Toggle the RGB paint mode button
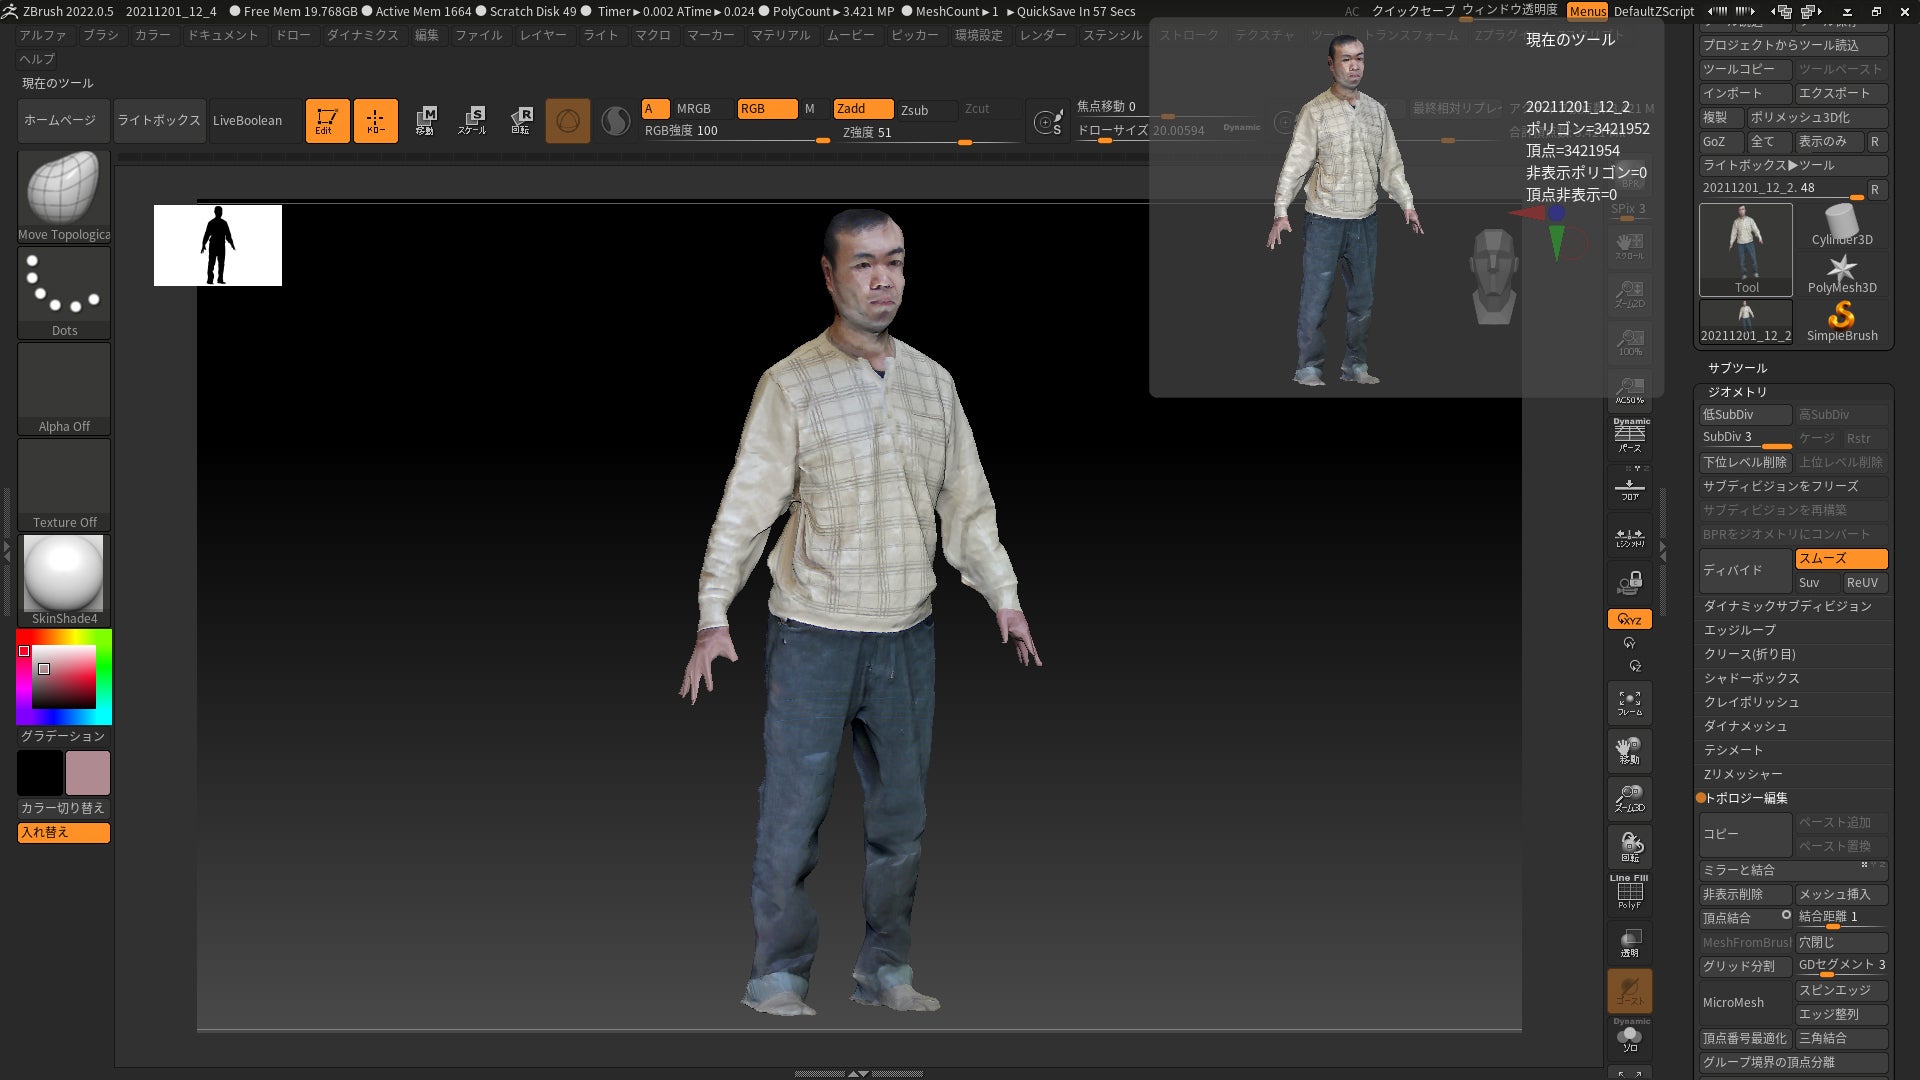 (x=766, y=109)
